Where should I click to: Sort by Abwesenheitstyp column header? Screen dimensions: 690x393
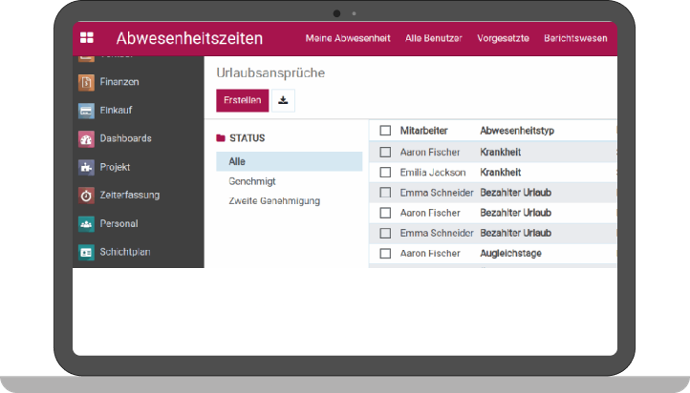pos(517,131)
